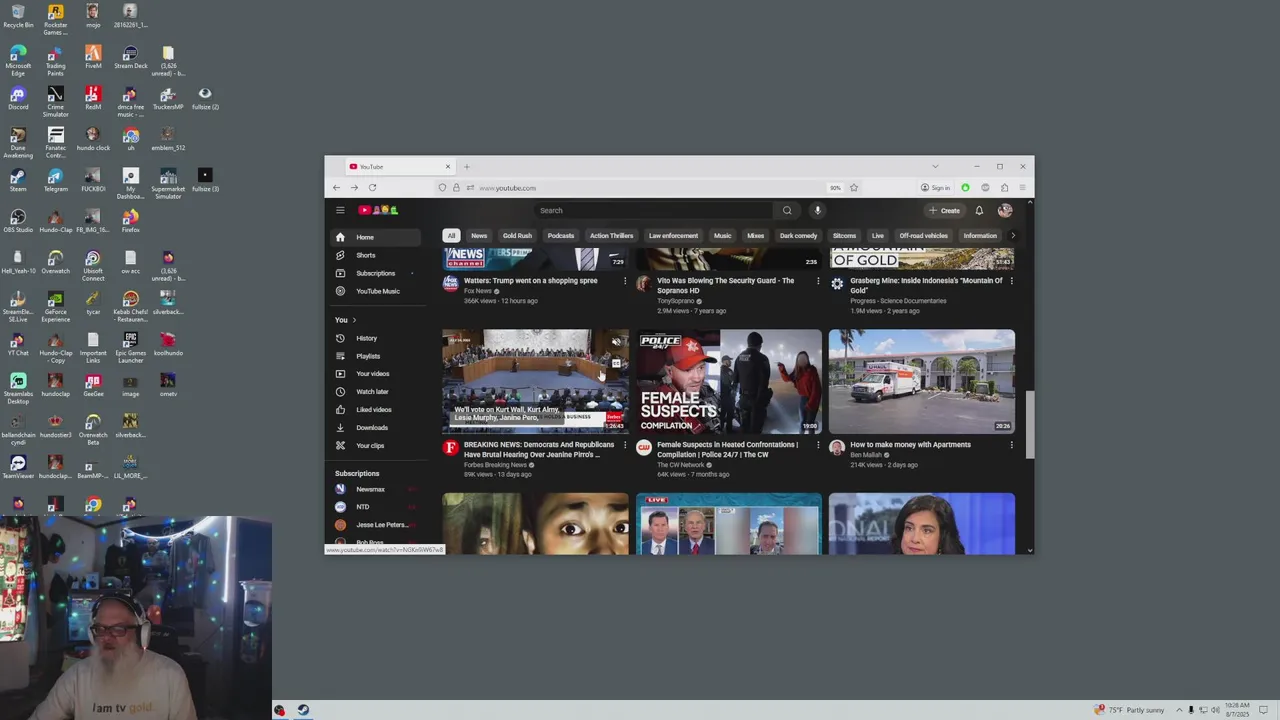Open YouTube notifications bell
The height and width of the screenshot is (720, 1280).
[979, 210]
